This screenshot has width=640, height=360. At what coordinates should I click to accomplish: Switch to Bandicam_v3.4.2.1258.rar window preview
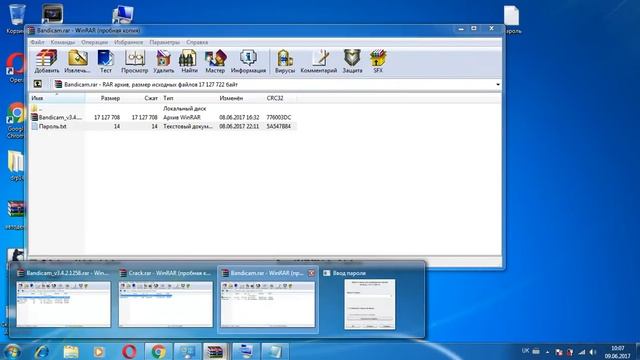click(x=63, y=299)
